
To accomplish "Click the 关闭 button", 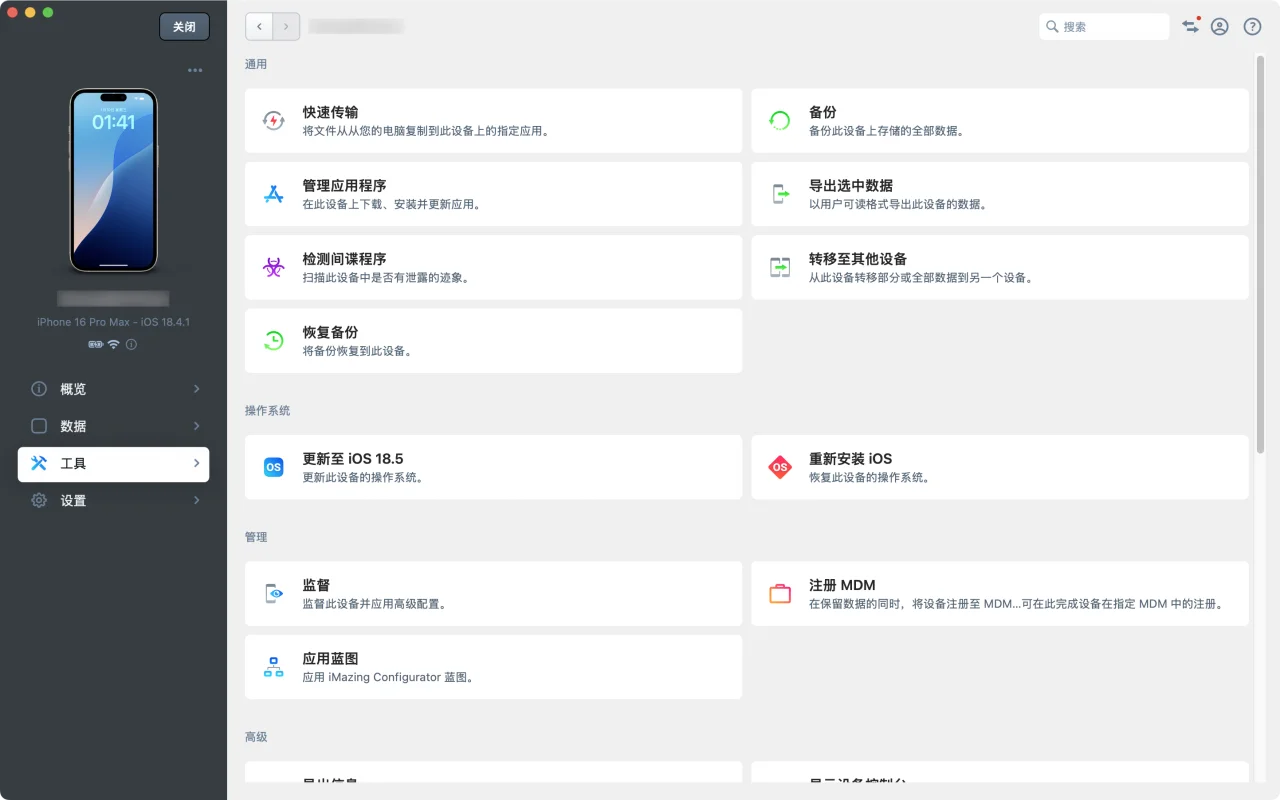I will click(184, 27).
